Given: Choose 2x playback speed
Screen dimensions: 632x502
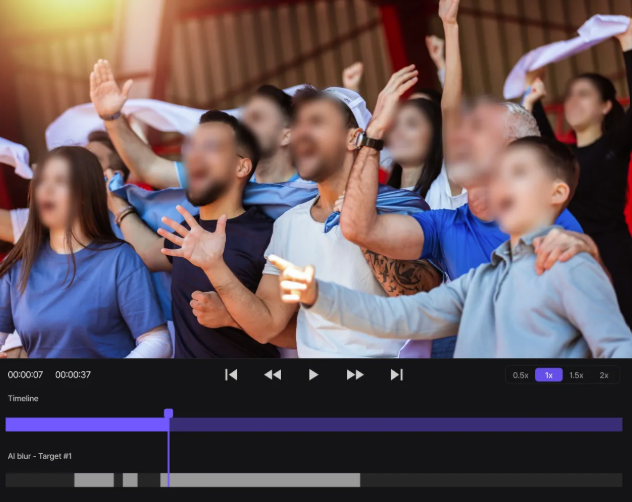Looking at the screenshot, I should pyautogui.click(x=604, y=375).
